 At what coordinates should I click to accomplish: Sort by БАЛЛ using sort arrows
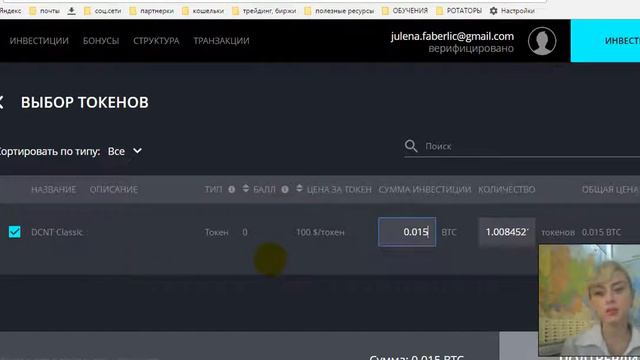point(245,188)
